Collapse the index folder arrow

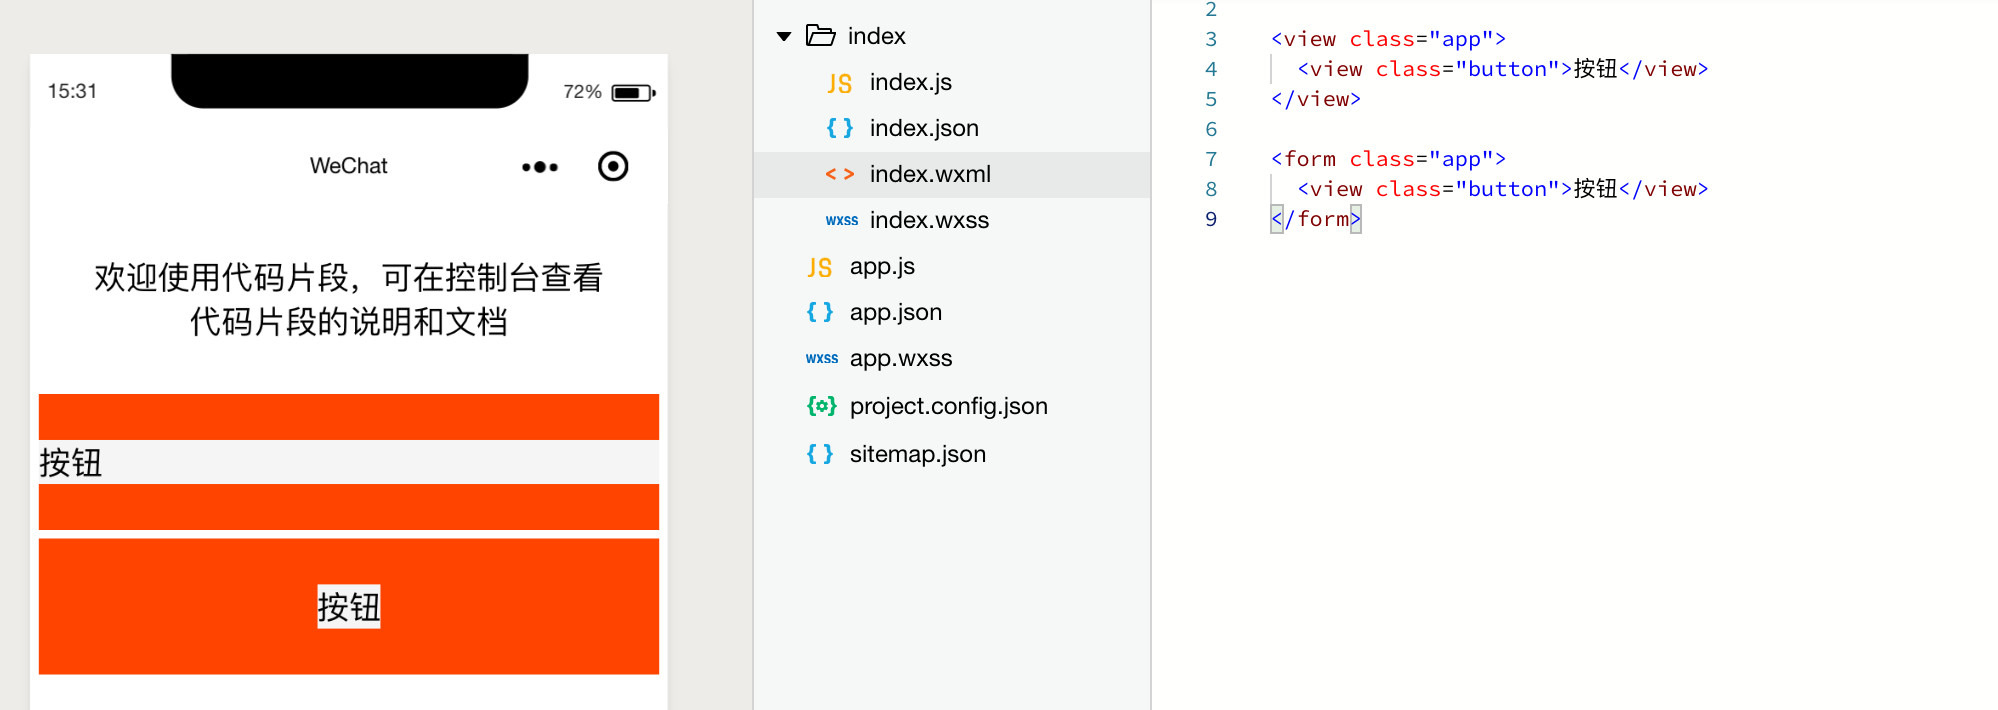coord(784,37)
